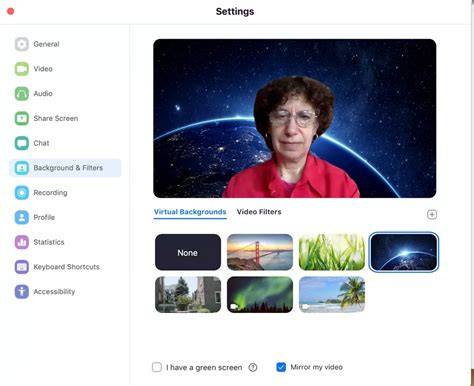The height and width of the screenshot is (386, 474).
Task: Click the I have a green screen label
Action: point(204,367)
